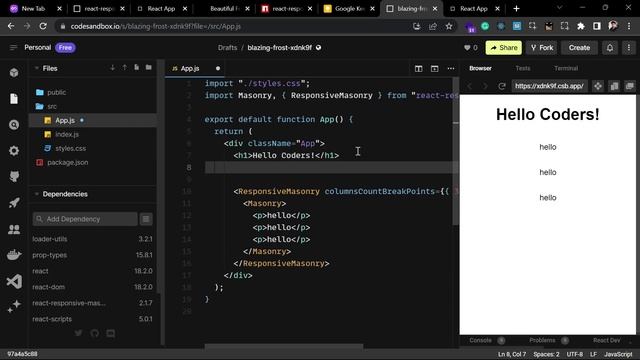
Task: Open the React Dev tools panel
Action: (607, 340)
